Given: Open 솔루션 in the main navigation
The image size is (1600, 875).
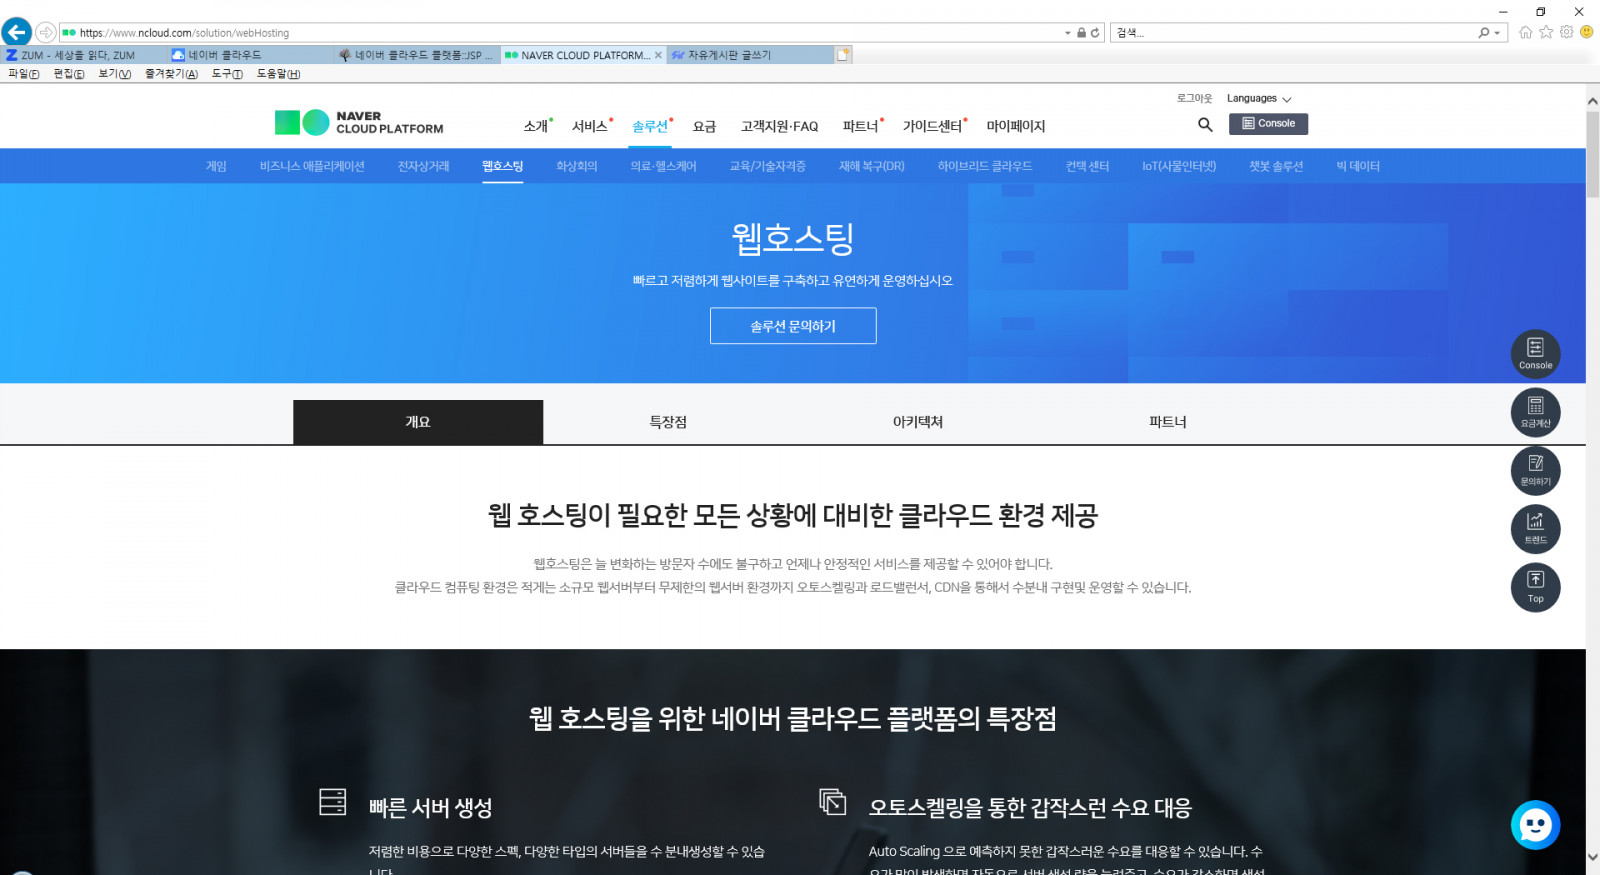Looking at the screenshot, I should [650, 126].
